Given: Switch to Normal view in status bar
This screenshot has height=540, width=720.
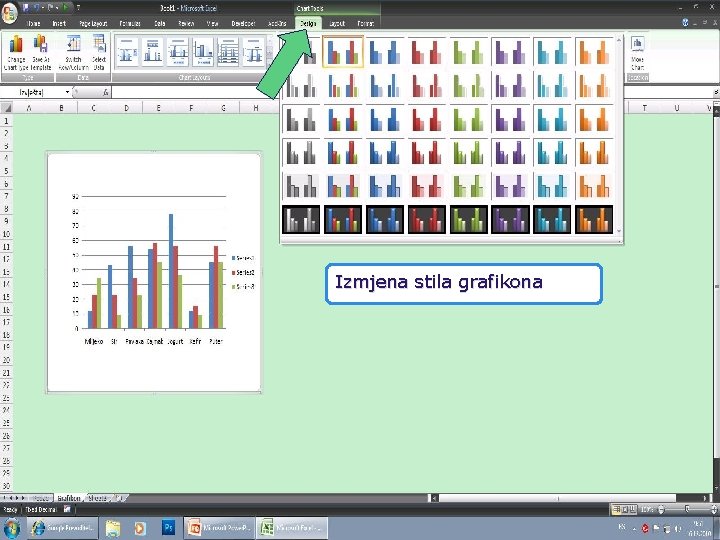Looking at the screenshot, I should pos(617,509).
